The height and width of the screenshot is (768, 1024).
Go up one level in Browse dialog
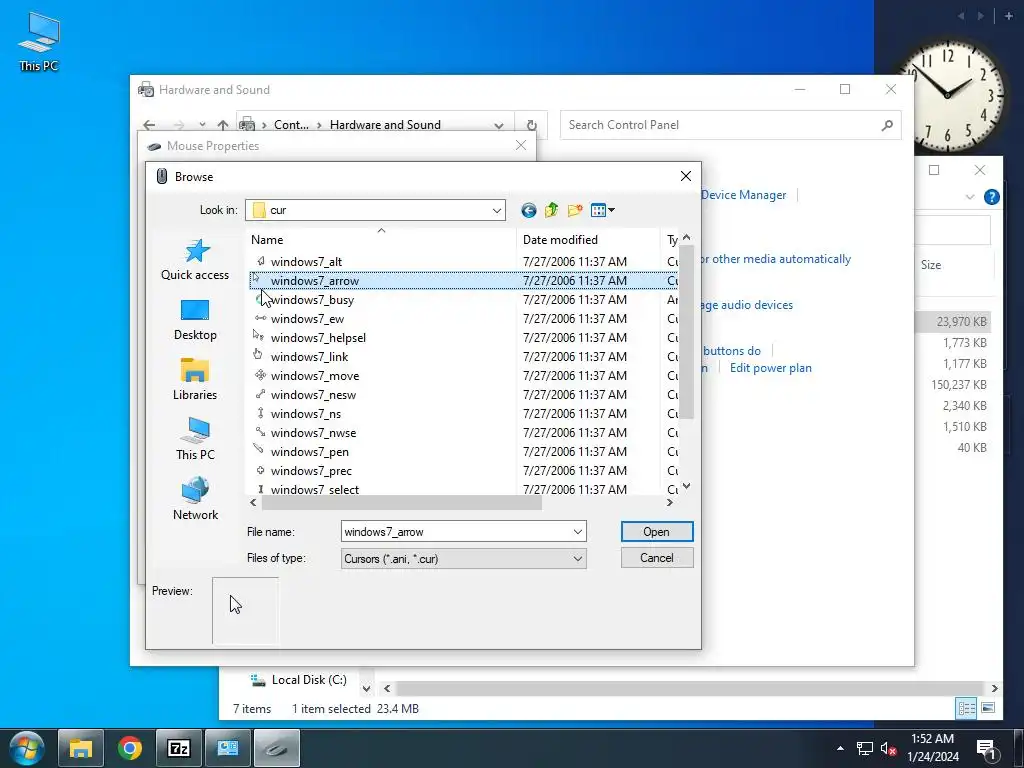552,210
